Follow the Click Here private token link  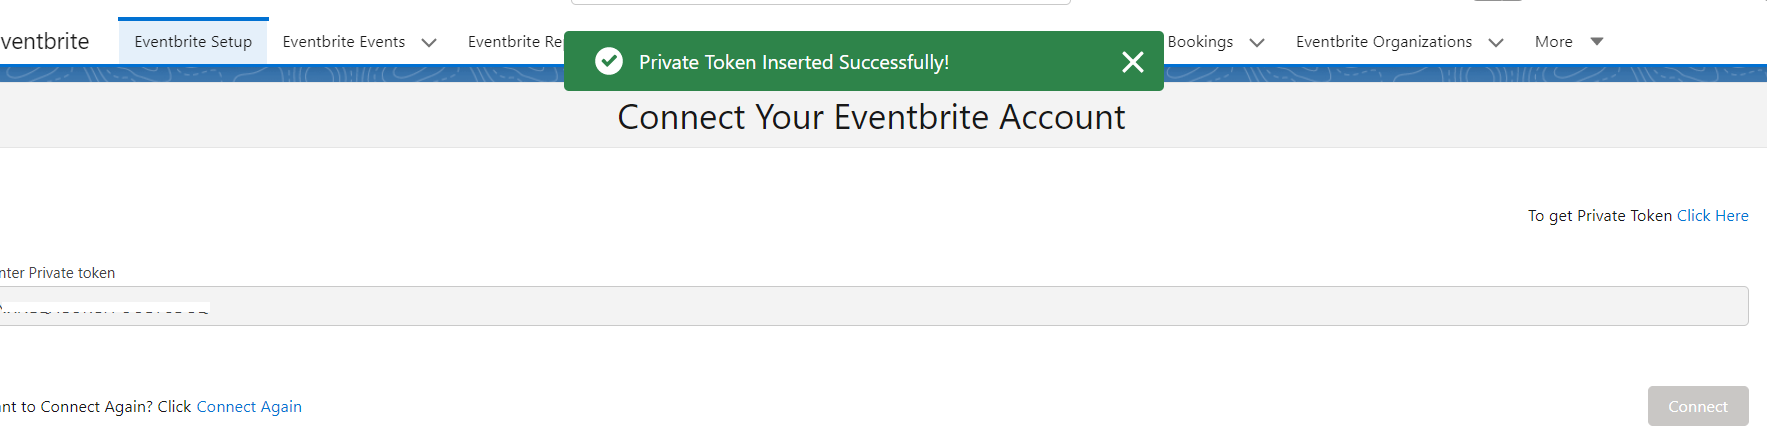point(1712,215)
